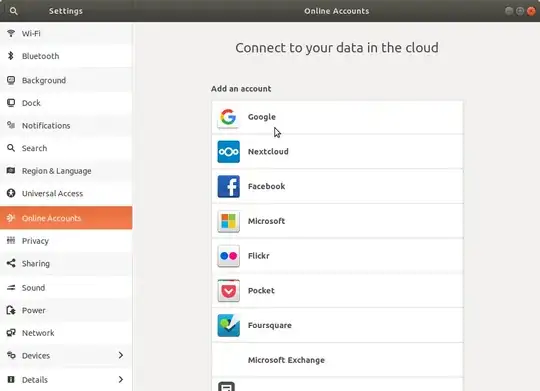Click the Sharing icon in sidebar

tap(11, 263)
